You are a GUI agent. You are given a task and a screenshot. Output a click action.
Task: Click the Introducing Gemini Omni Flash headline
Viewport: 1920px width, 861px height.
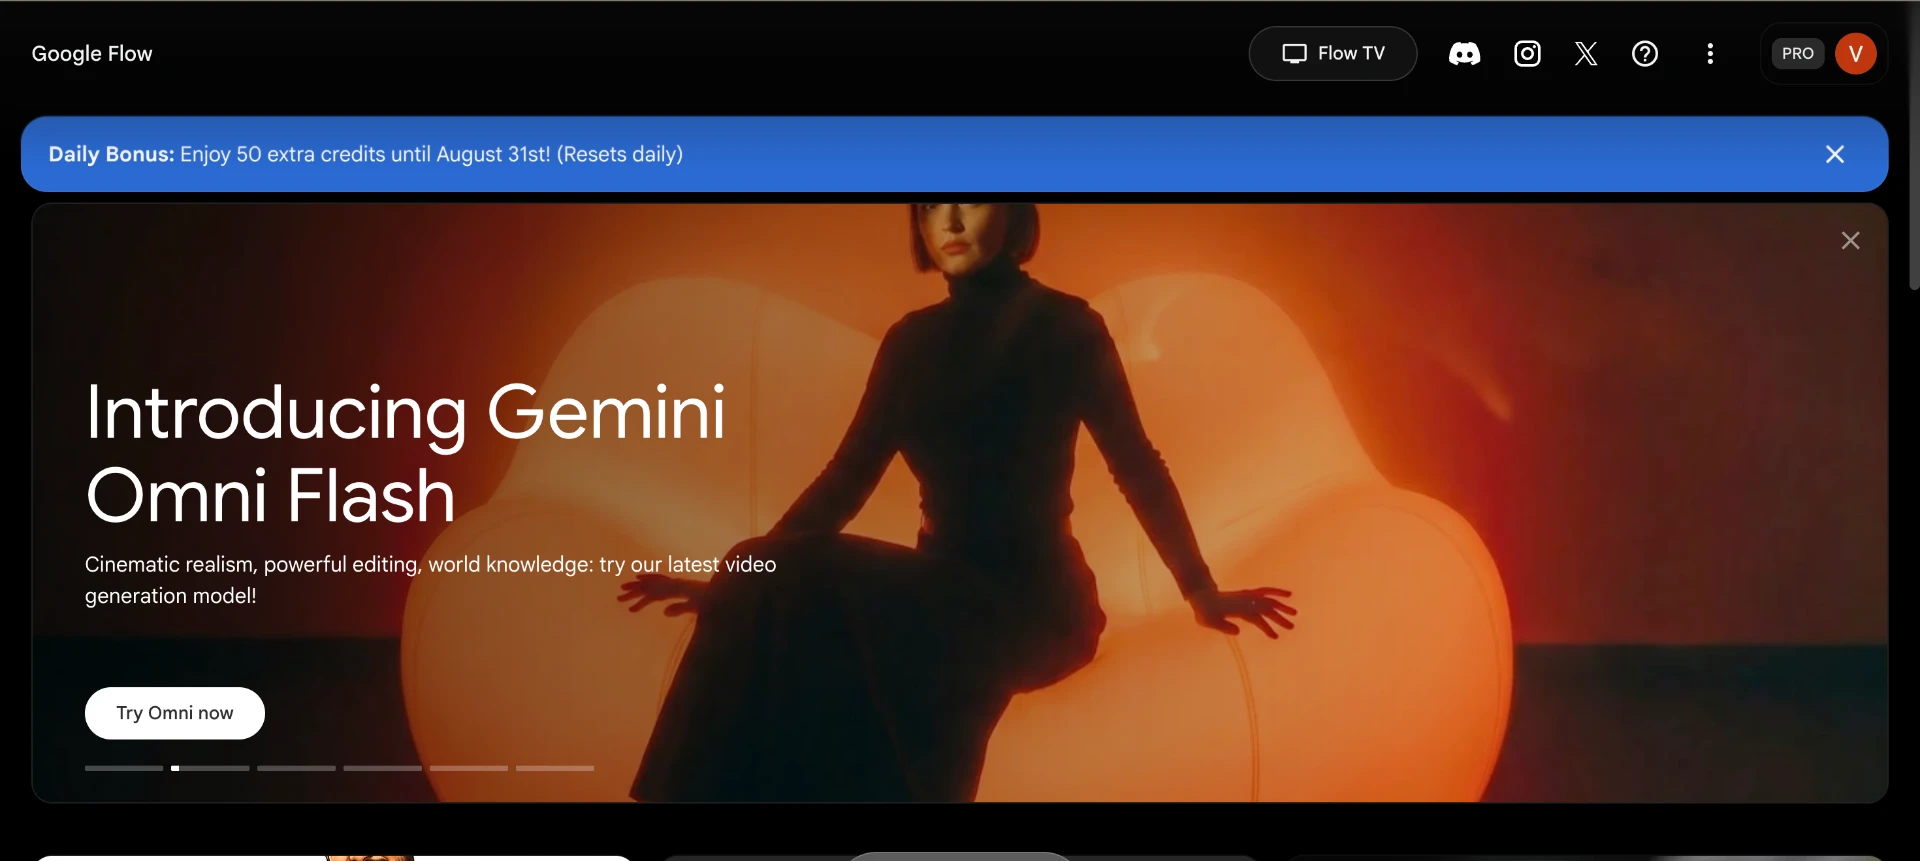tap(405, 453)
